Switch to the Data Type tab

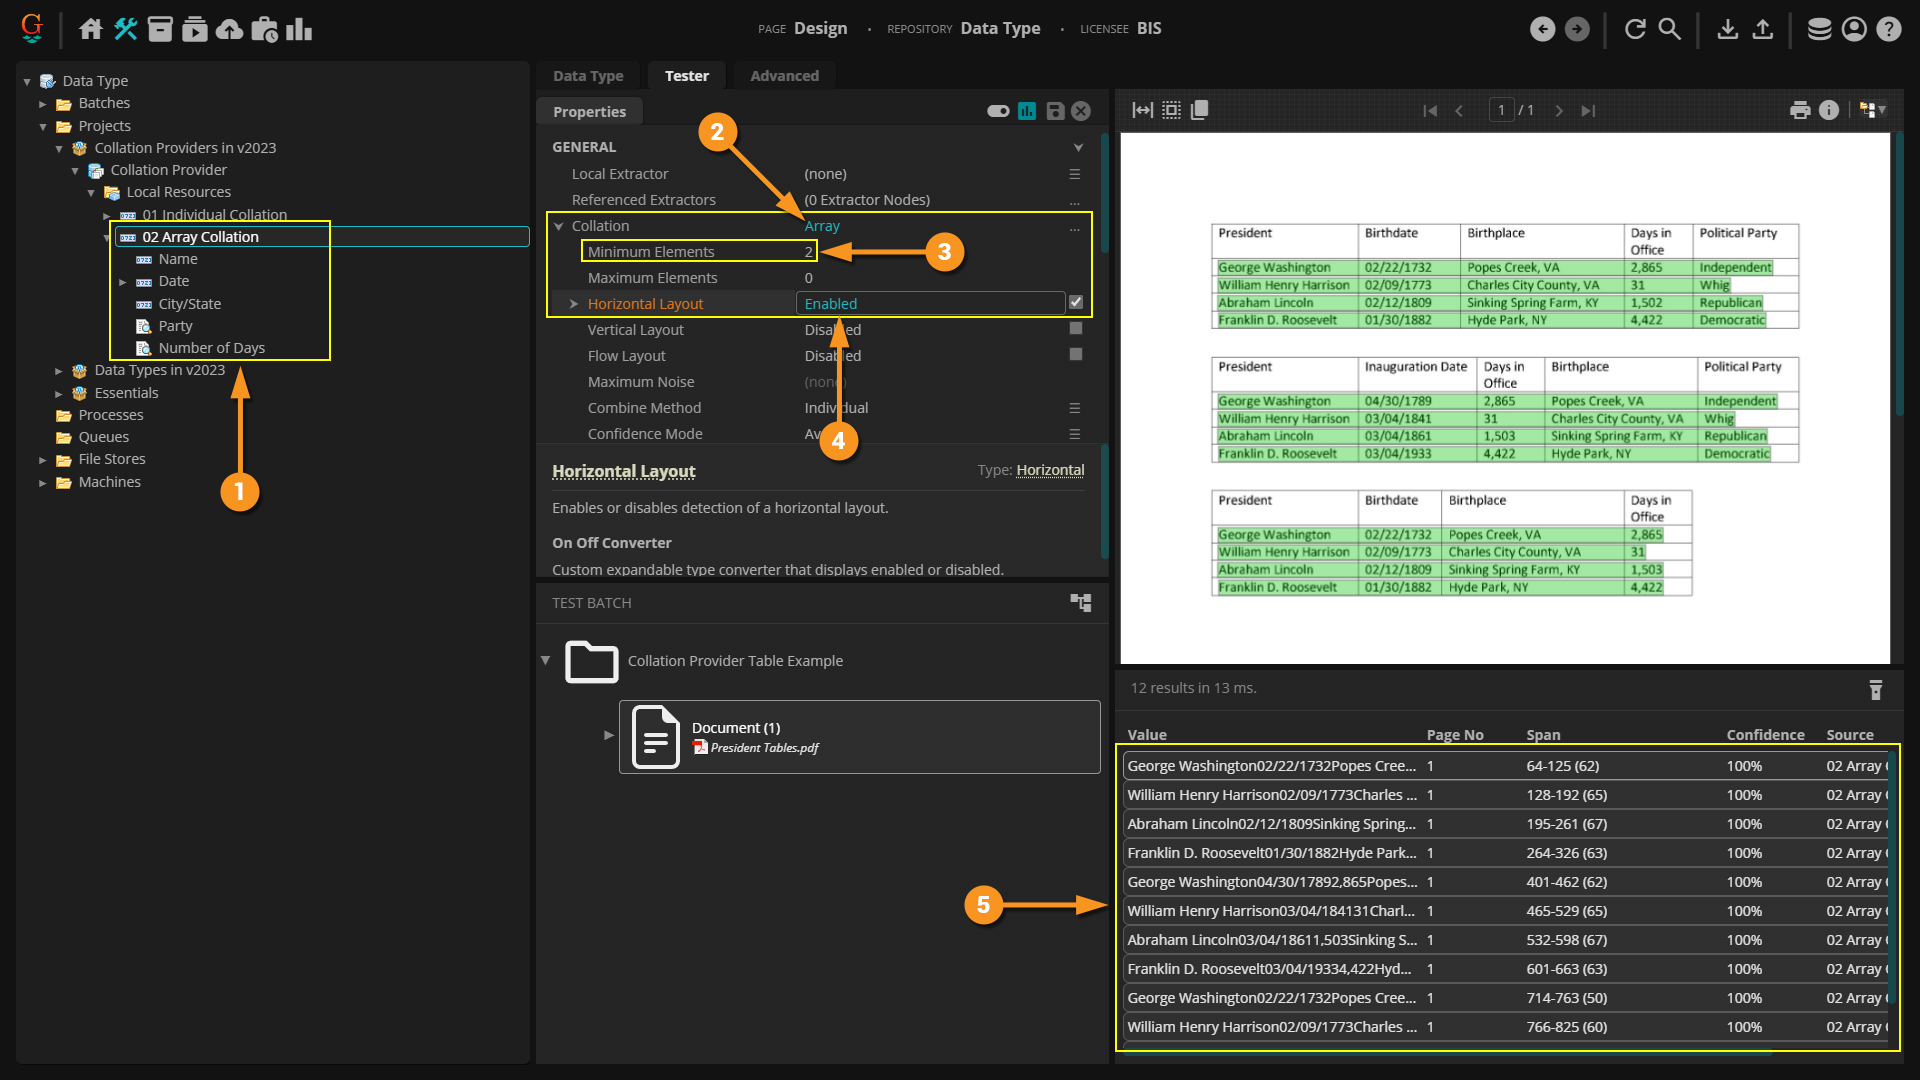pos(588,76)
